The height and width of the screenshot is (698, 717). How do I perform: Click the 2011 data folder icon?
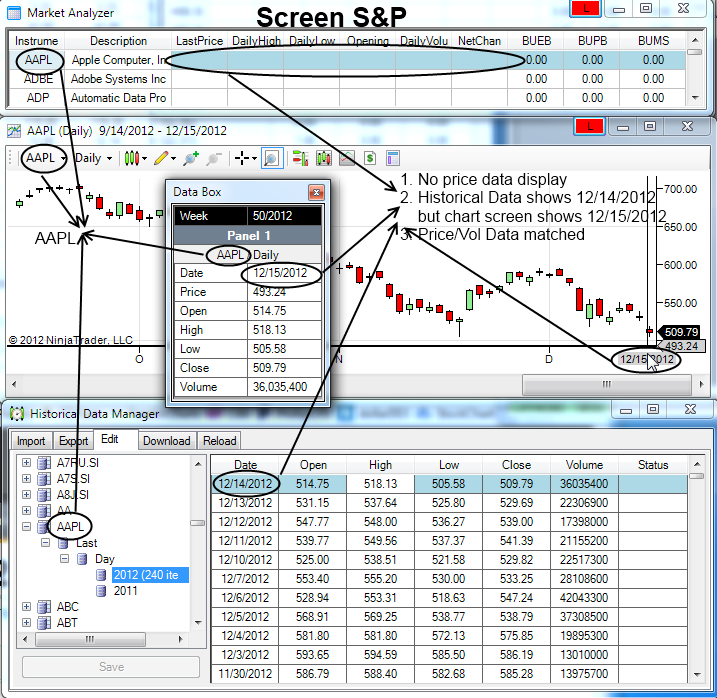pos(101,591)
